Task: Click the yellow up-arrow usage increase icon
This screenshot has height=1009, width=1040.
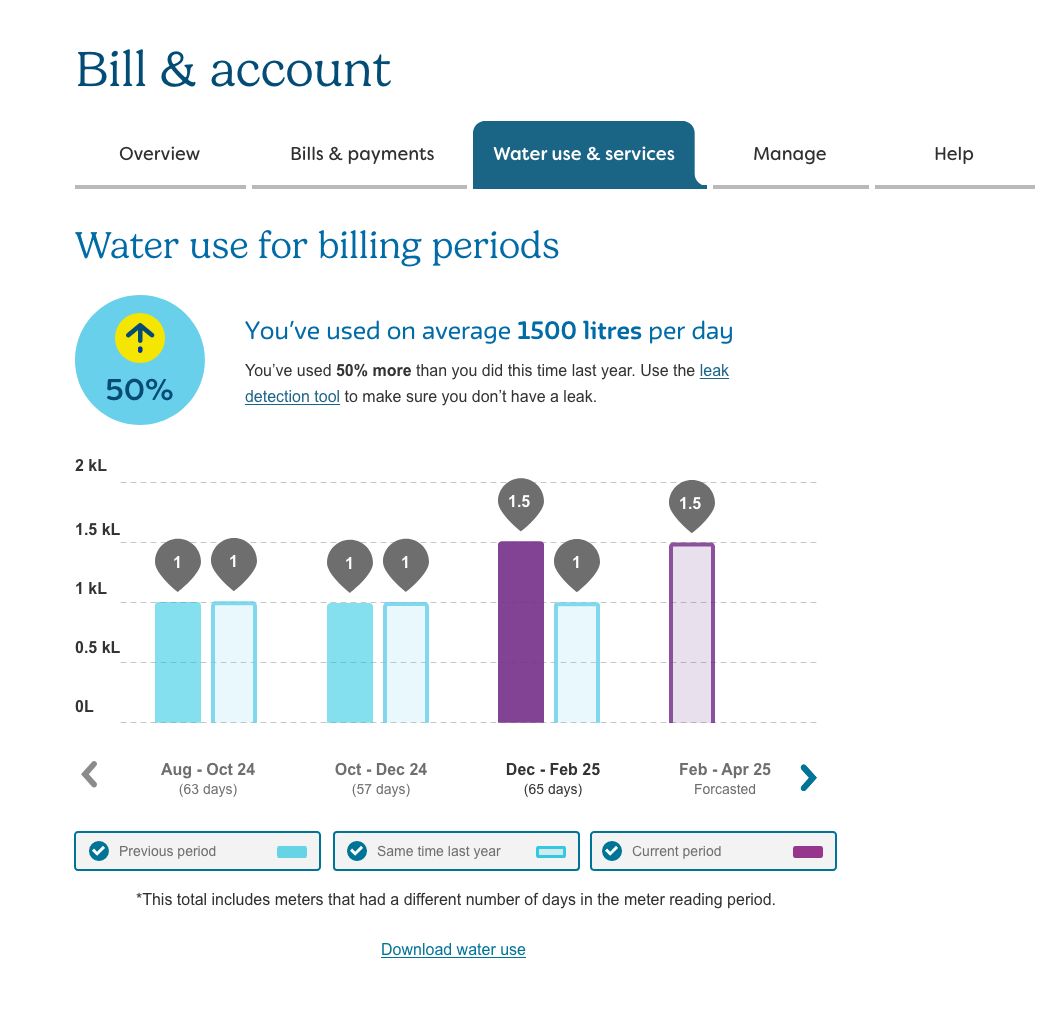Action: (x=140, y=338)
